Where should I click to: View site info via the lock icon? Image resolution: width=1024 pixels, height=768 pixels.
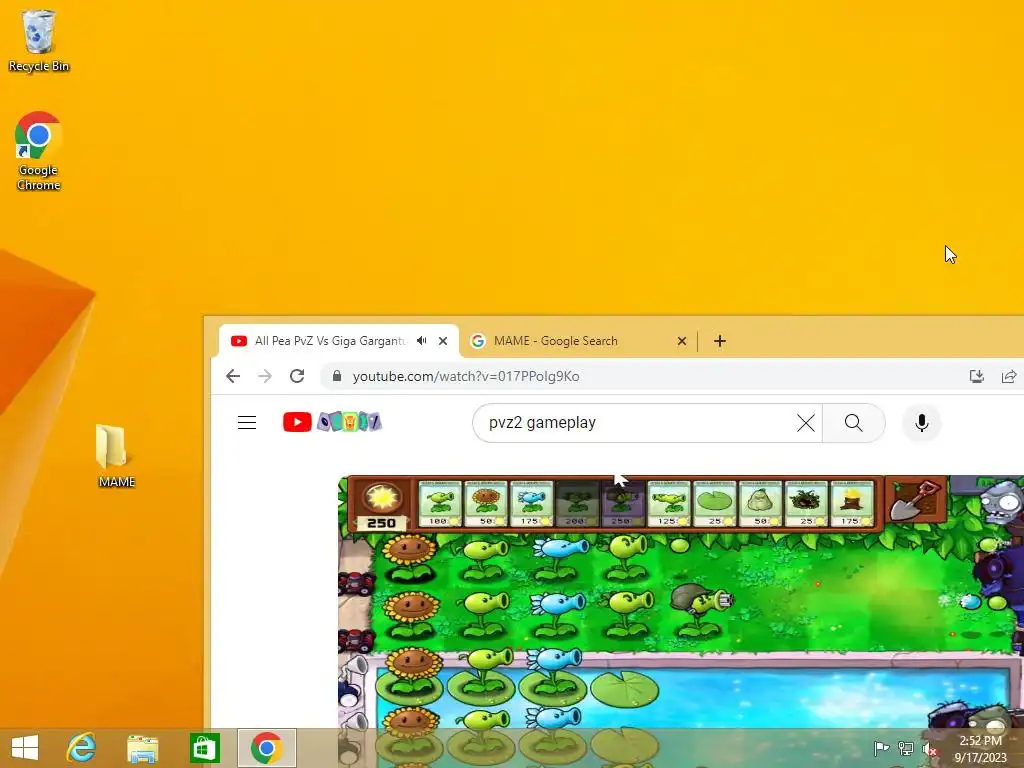pyautogui.click(x=337, y=376)
